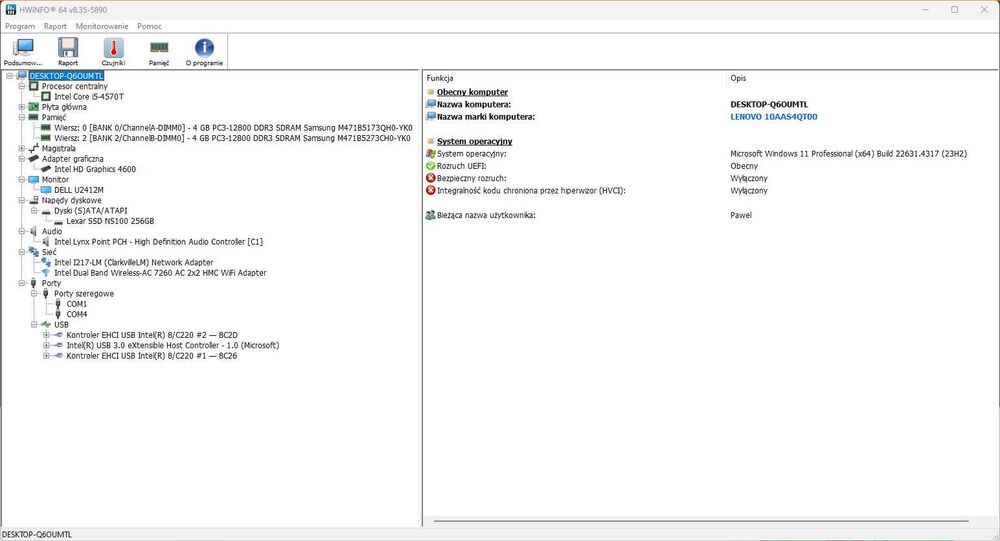Viewport: 1000px width, 541px height.
Task: Click the Lexar SSD disk icon
Action: point(59,221)
